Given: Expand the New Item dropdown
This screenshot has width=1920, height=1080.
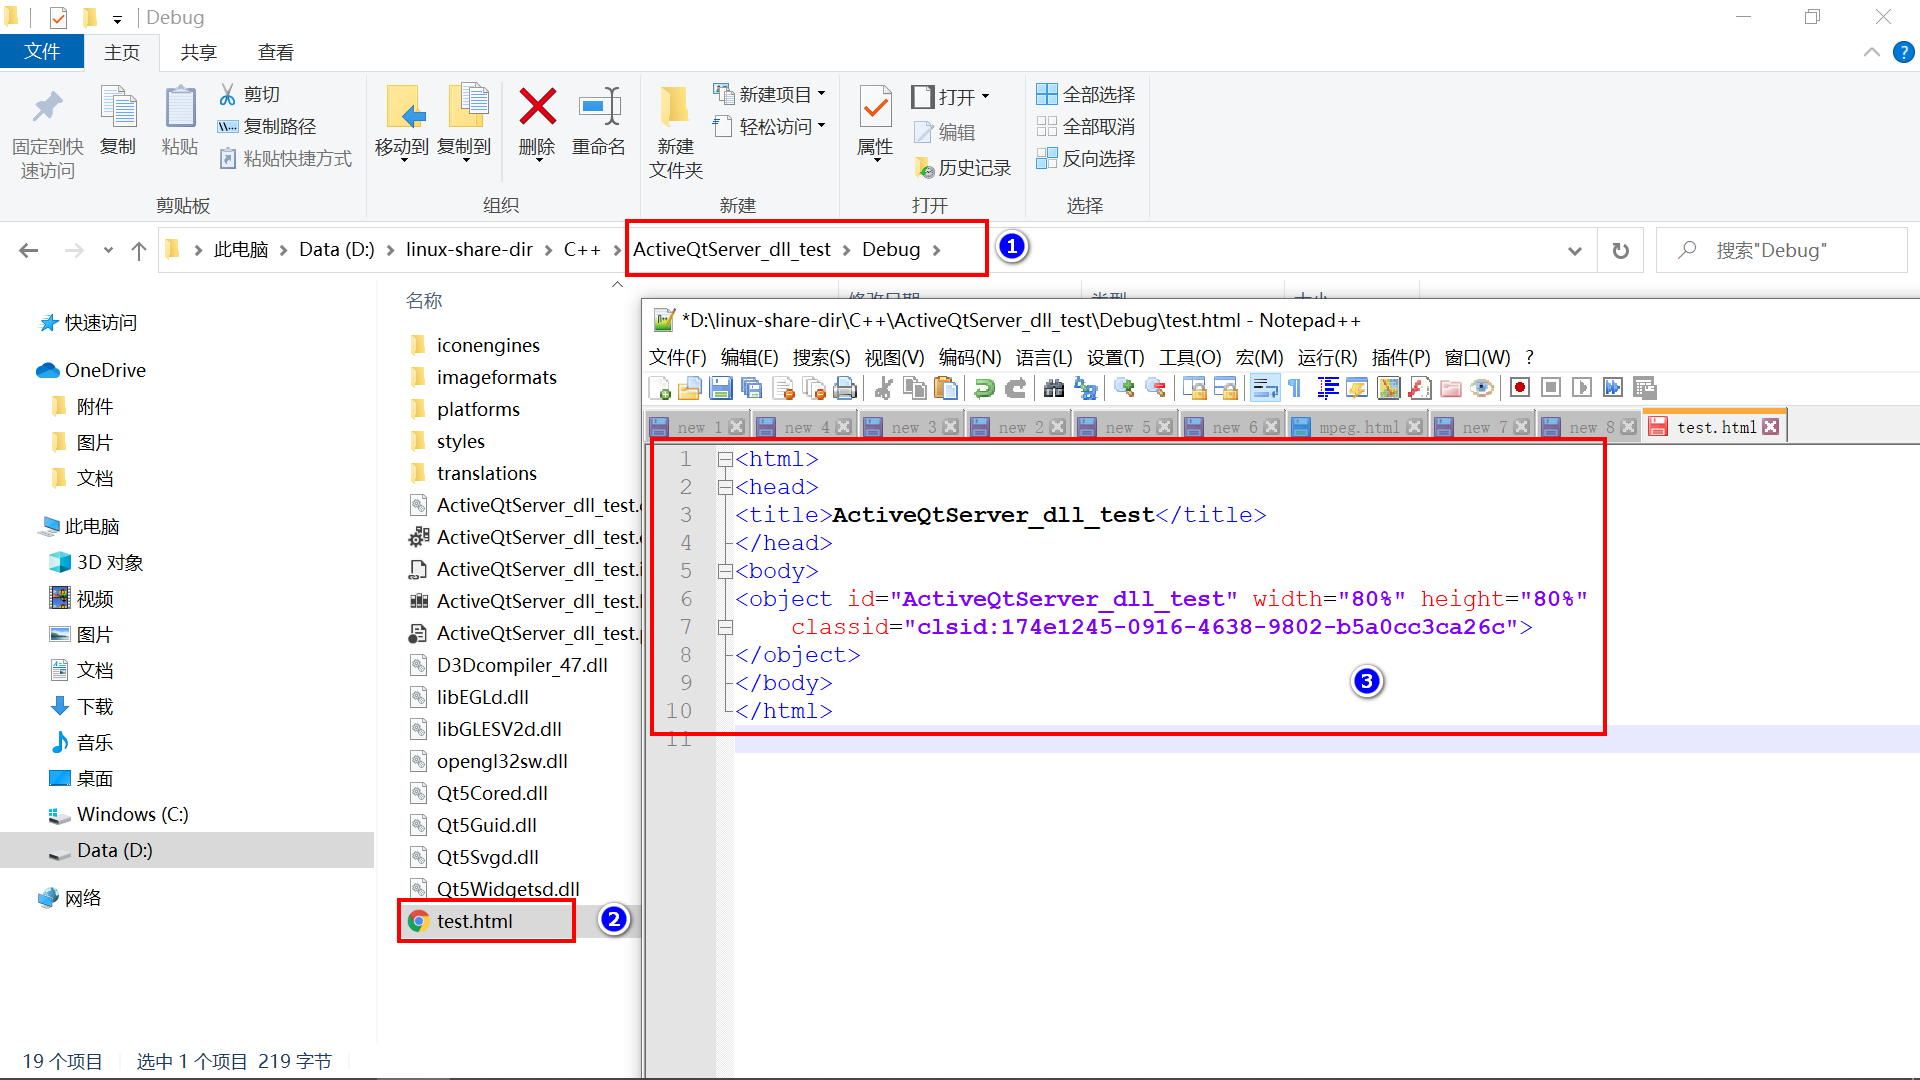Looking at the screenshot, I should (822, 94).
